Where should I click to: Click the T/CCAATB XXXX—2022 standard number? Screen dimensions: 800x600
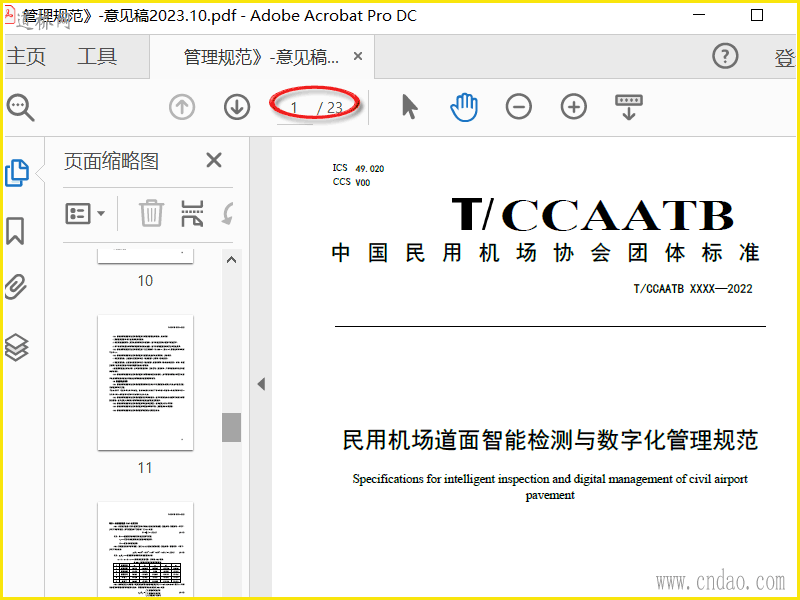[693, 289]
